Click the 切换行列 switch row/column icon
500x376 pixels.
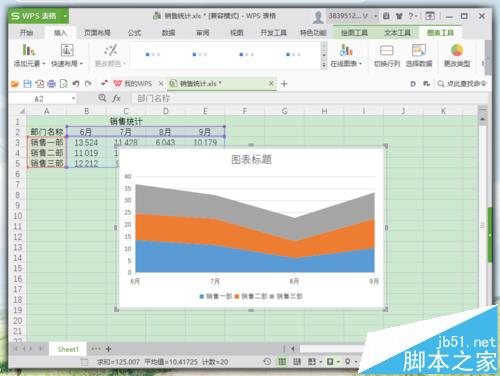(x=386, y=51)
